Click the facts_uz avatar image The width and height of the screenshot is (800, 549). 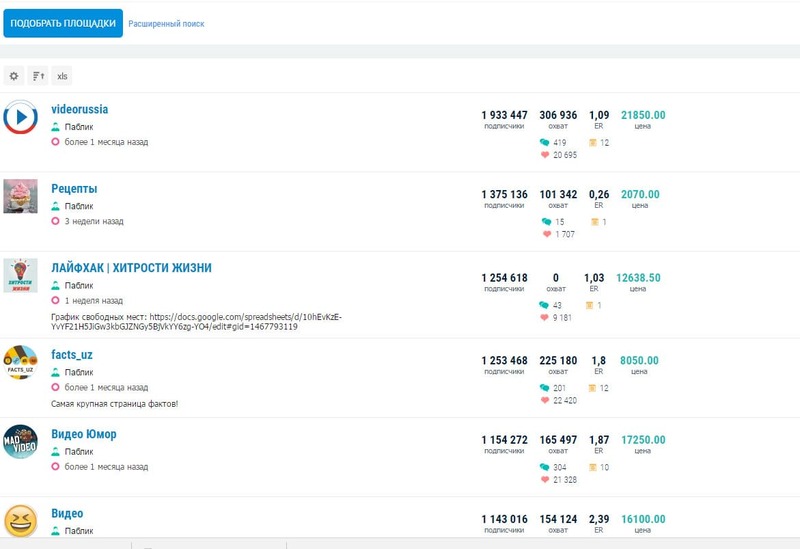(x=21, y=362)
